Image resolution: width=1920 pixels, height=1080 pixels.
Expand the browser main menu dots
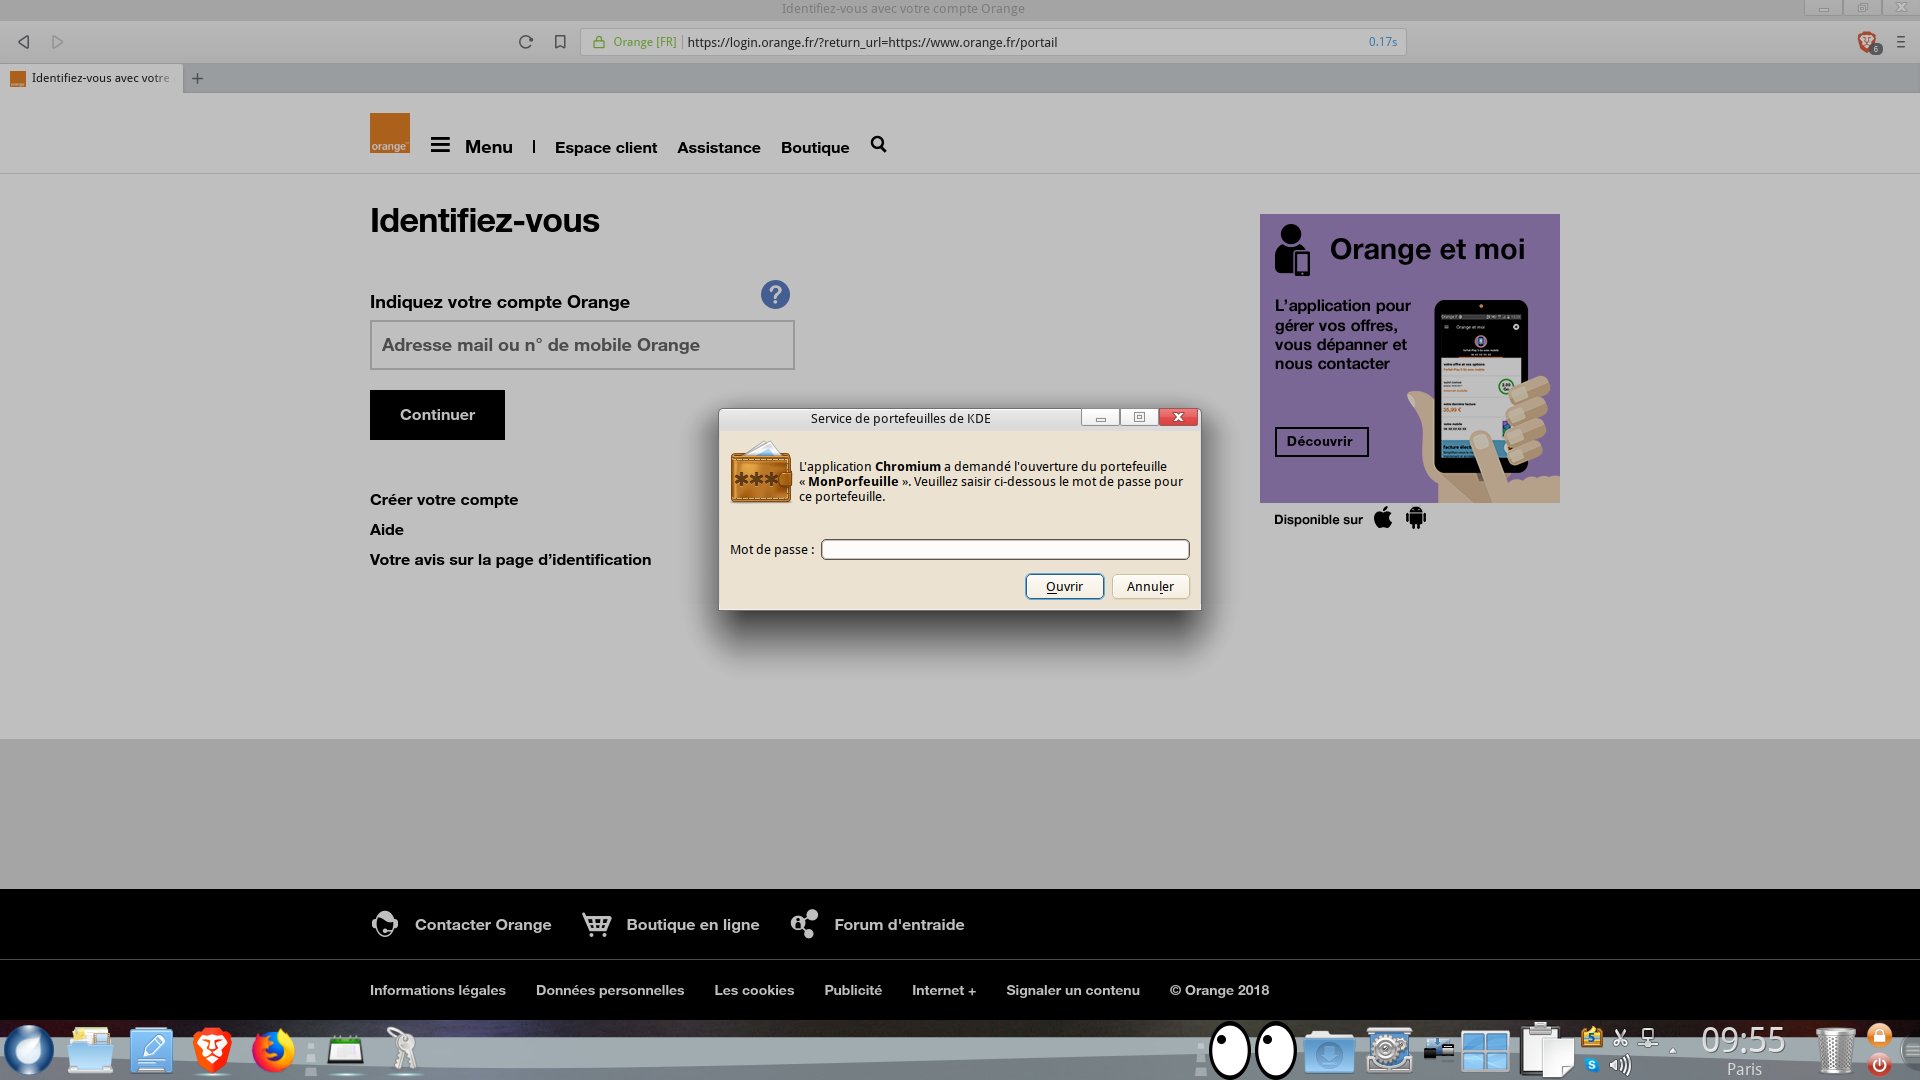1901,42
